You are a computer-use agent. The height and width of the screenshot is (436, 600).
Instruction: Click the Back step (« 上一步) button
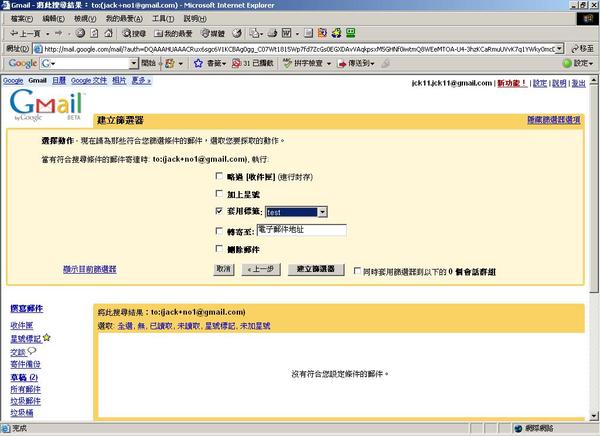tap(261, 269)
